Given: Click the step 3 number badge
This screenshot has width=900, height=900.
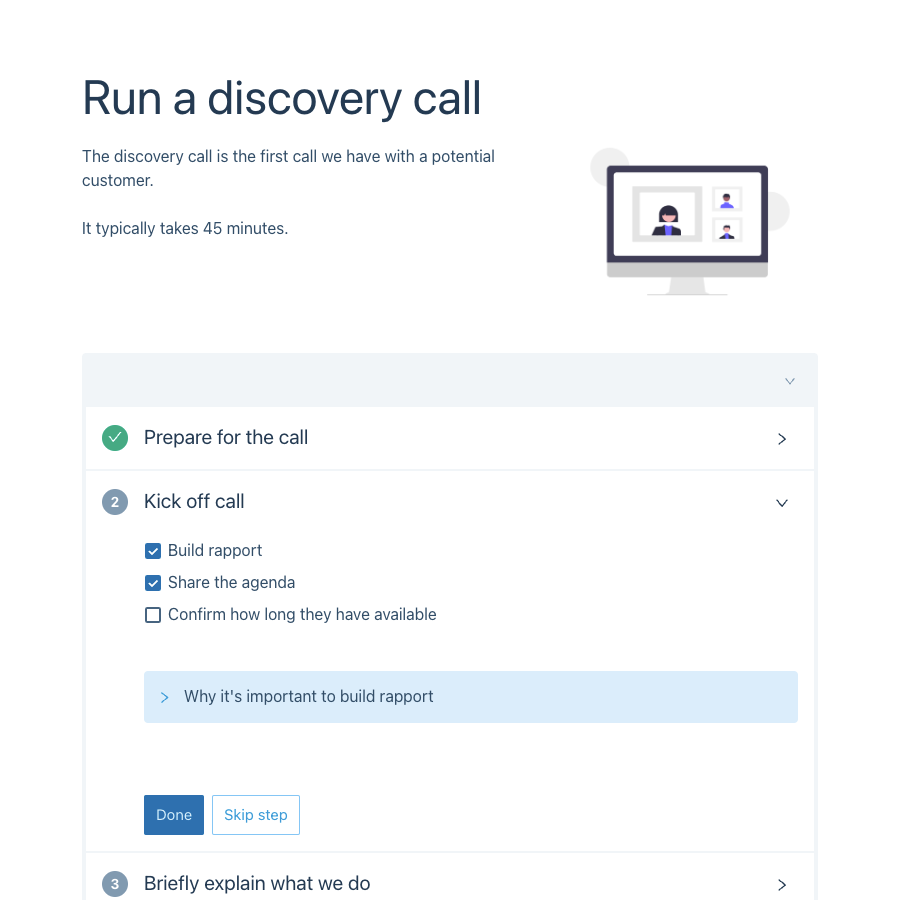Looking at the screenshot, I should coord(115,884).
